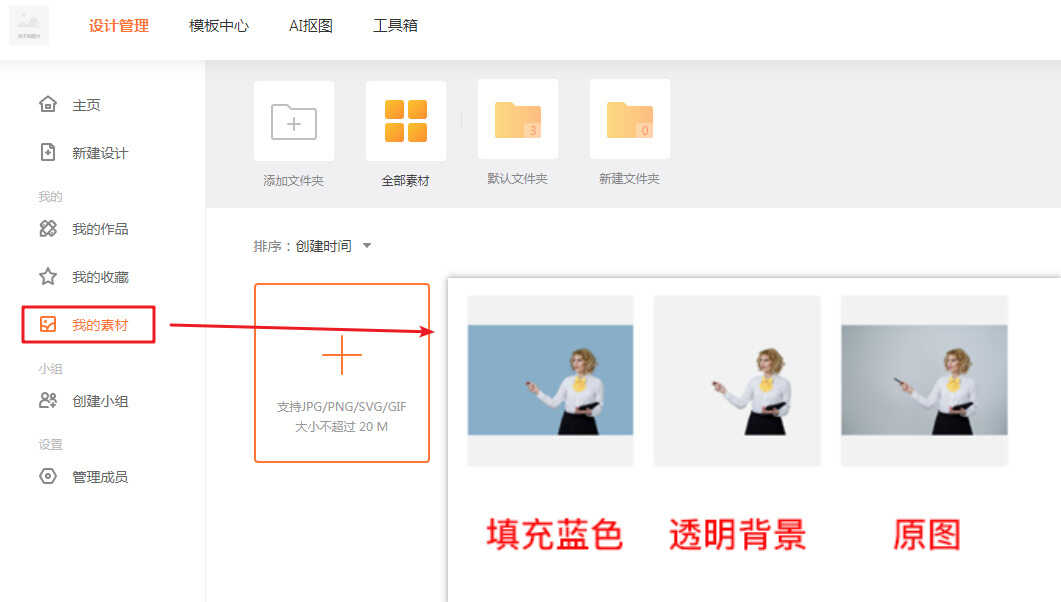The image size is (1061, 602).
Task: Open 我的作品 from the sidebar
Action: click(99, 229)
